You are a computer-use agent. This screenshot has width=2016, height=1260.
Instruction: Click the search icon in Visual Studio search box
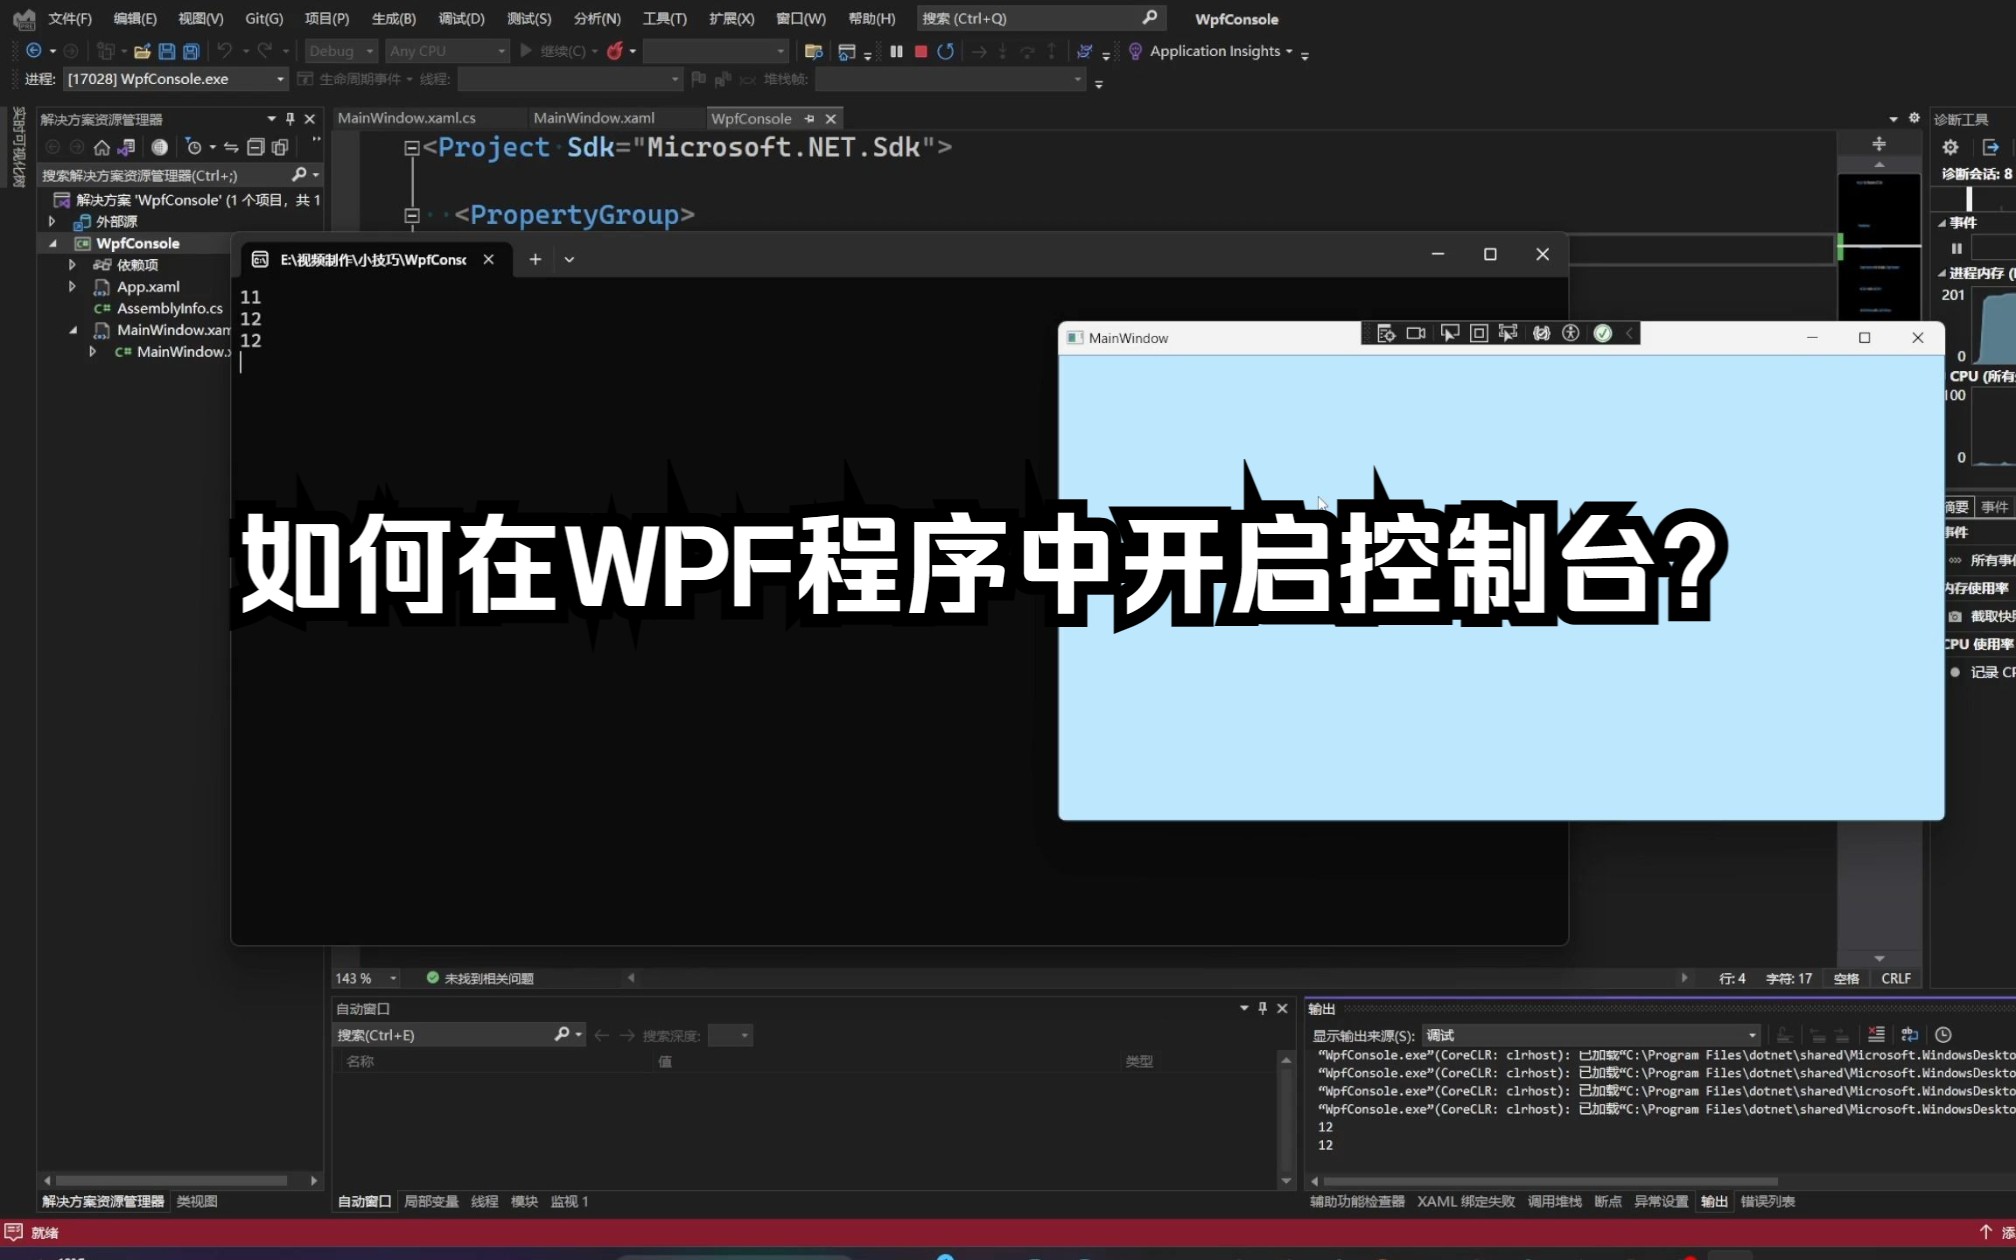click(1149, 18)
